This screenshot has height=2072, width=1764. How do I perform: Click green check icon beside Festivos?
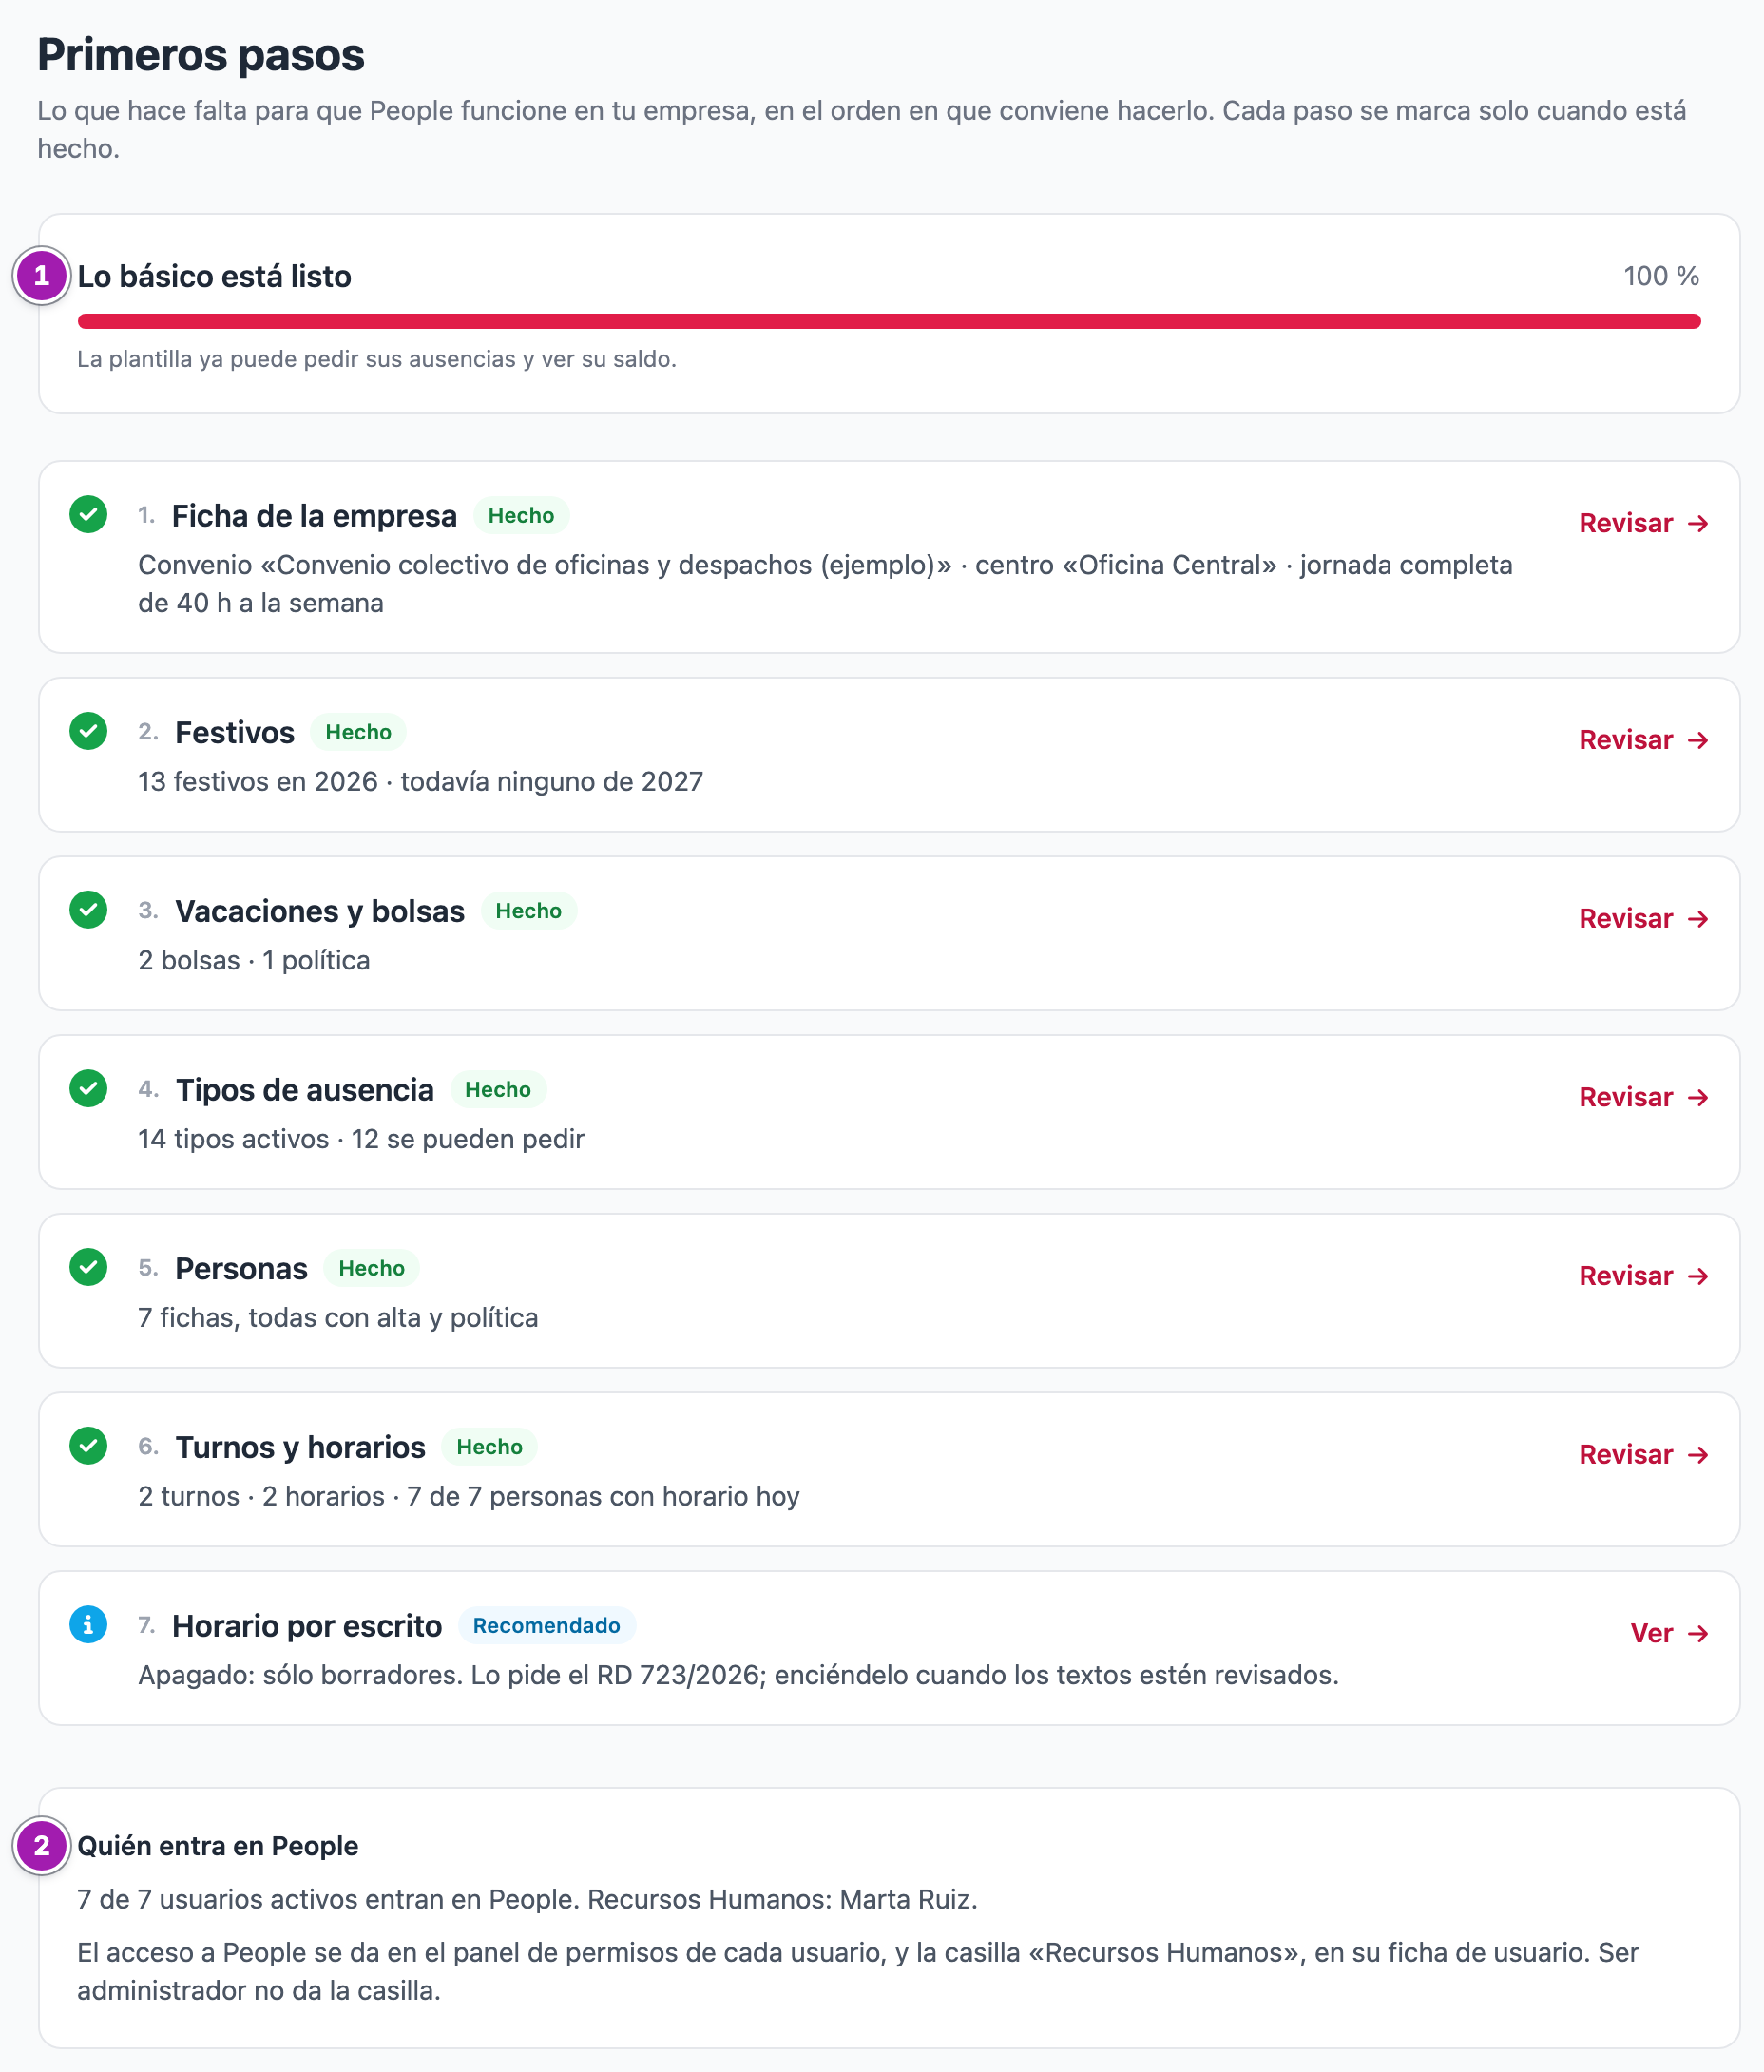pos(88,731)
